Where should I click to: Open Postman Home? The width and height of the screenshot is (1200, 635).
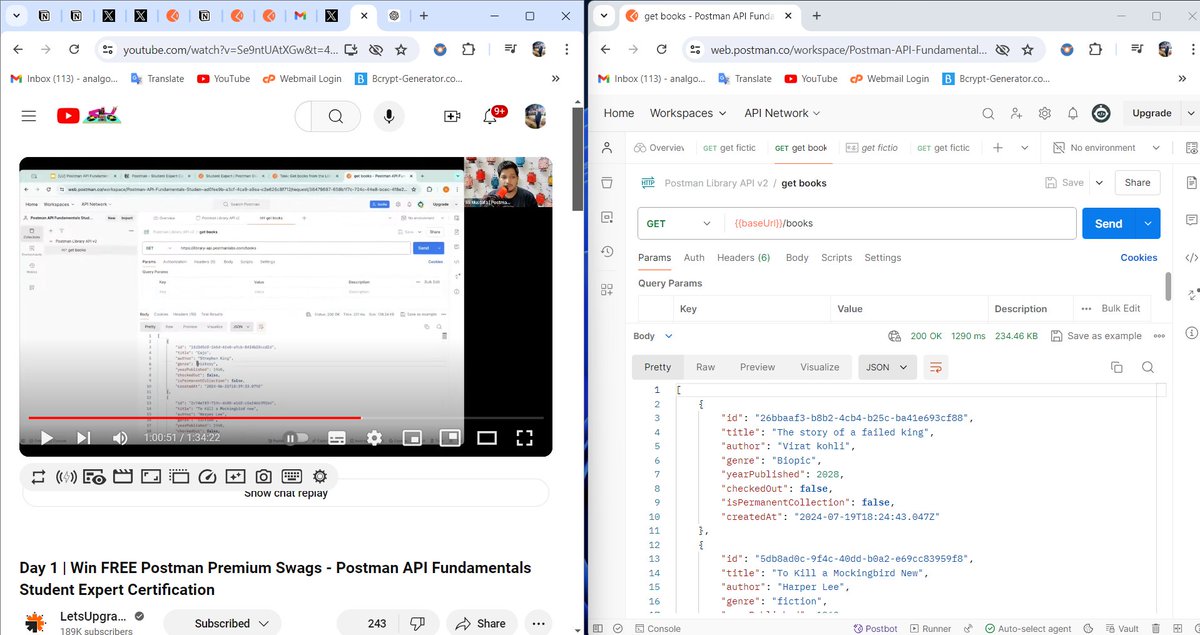[619, 113]
